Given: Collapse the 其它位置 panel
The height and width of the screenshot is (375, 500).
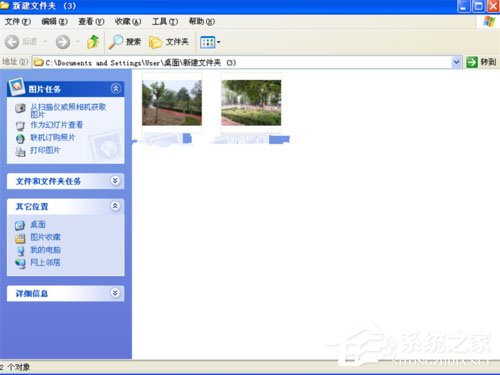Looking at the screenshot, I should (x=115, y=206).
